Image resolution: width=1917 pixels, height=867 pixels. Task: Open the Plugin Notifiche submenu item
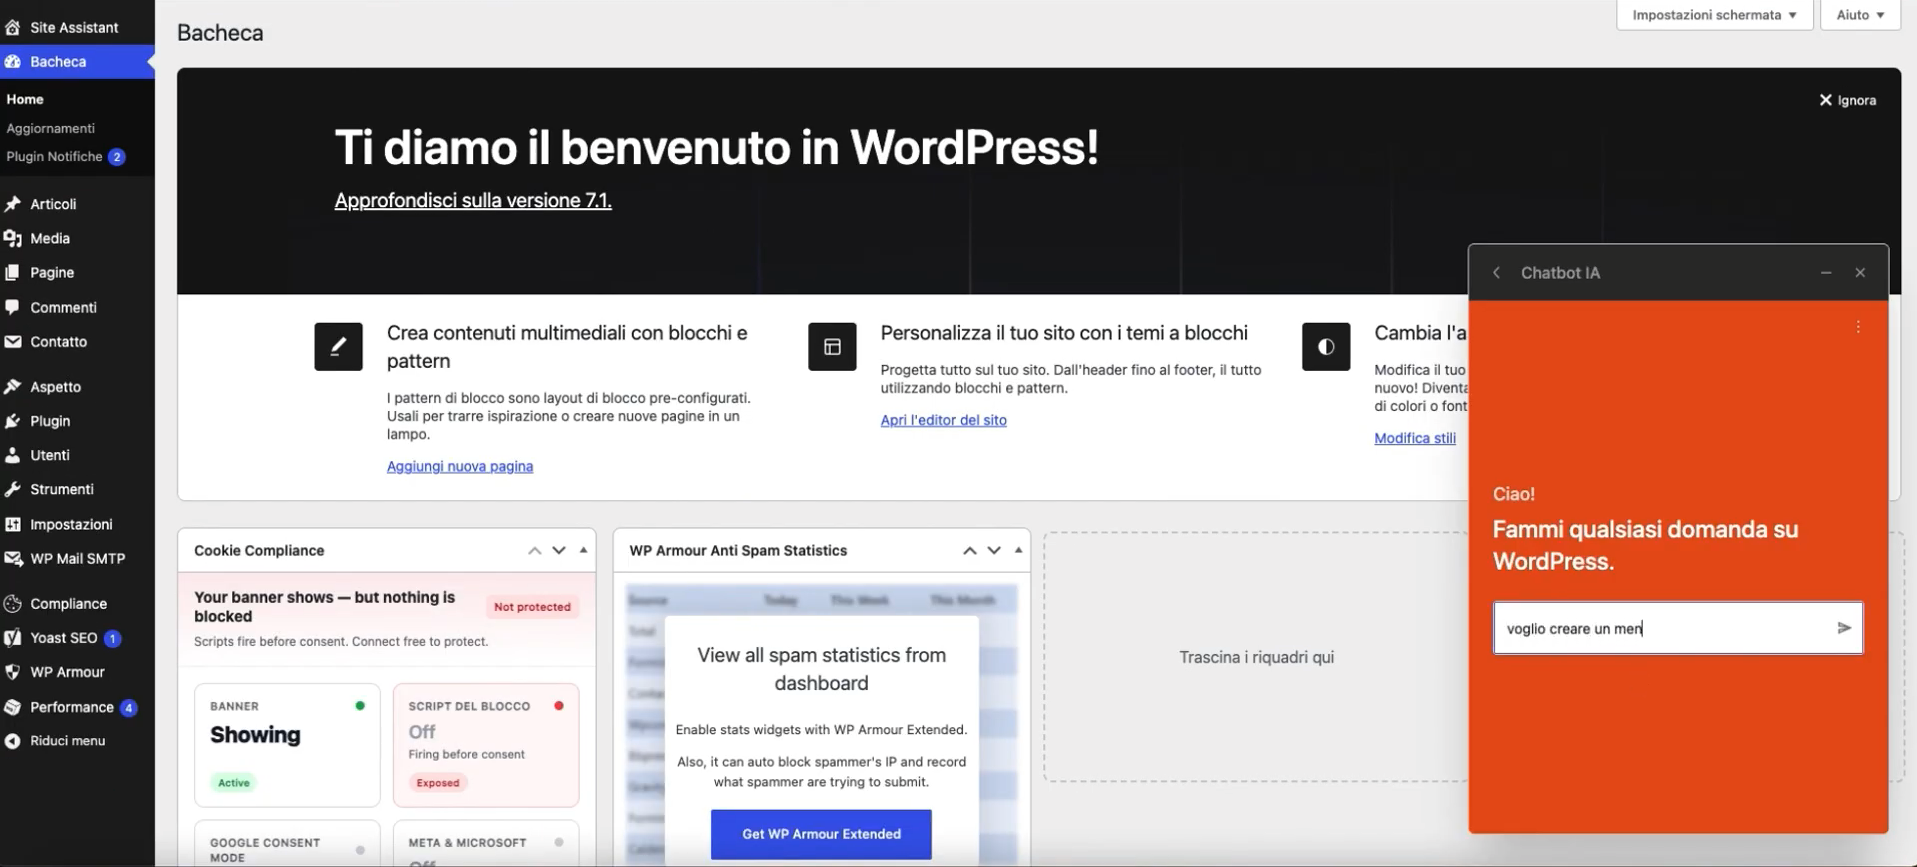click(x=65, y=157)
